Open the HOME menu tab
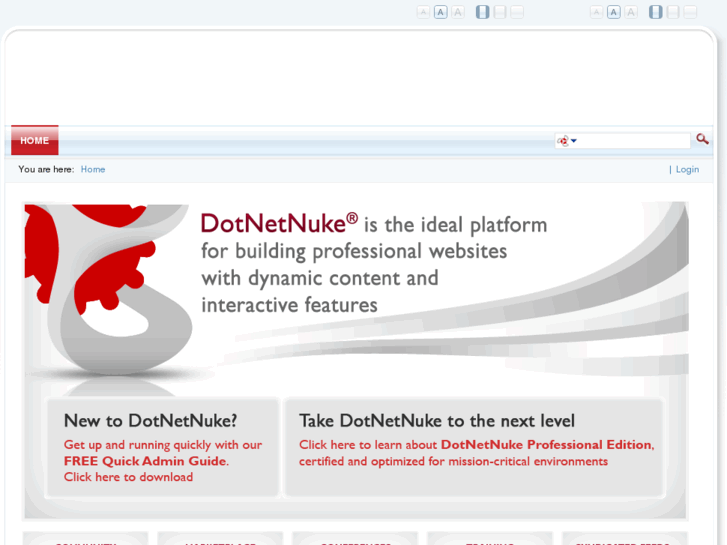727x545 pixels. point(35,141)
